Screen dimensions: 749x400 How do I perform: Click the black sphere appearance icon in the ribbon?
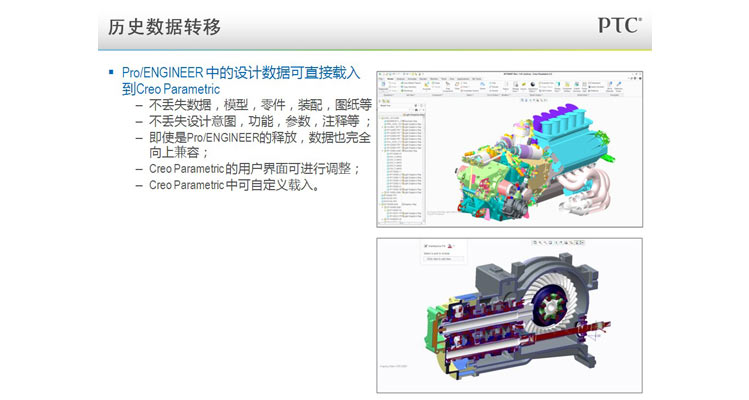point(533,85)
